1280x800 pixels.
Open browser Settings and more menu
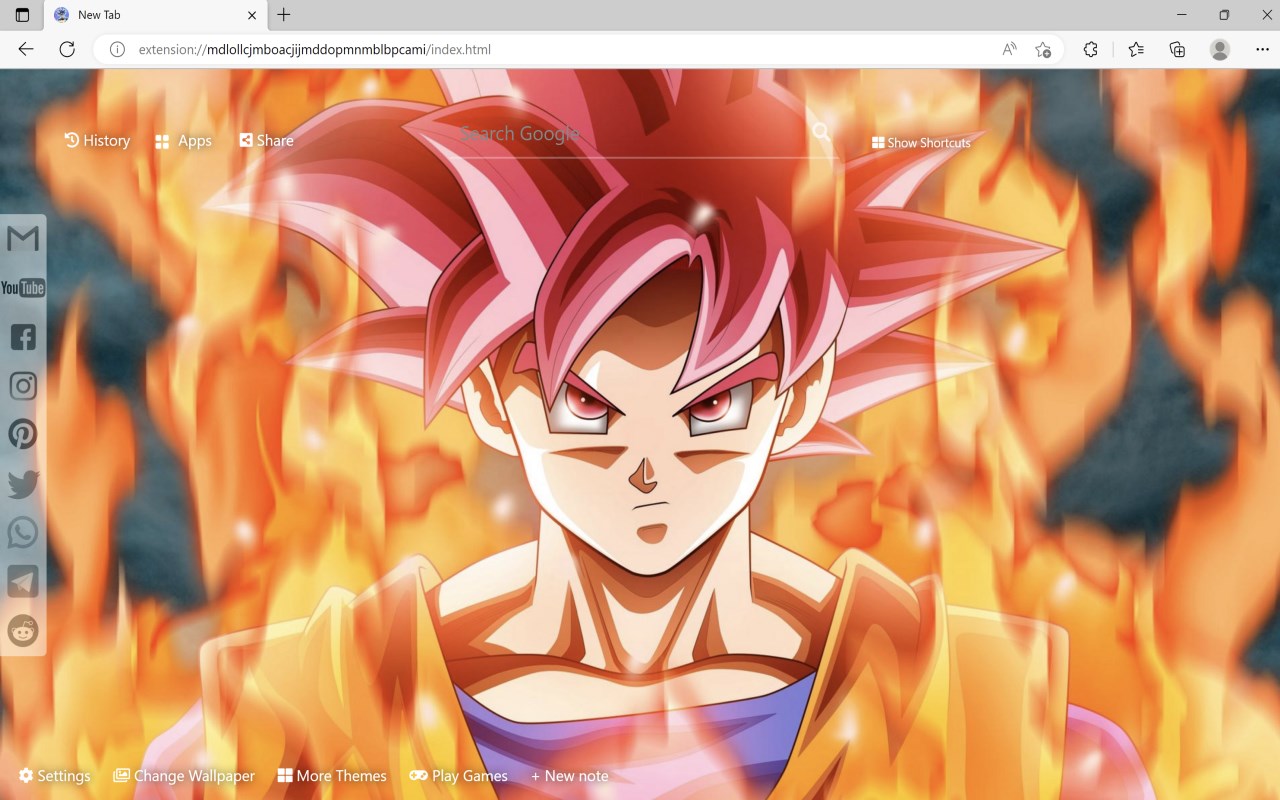tap(1262, 49)
